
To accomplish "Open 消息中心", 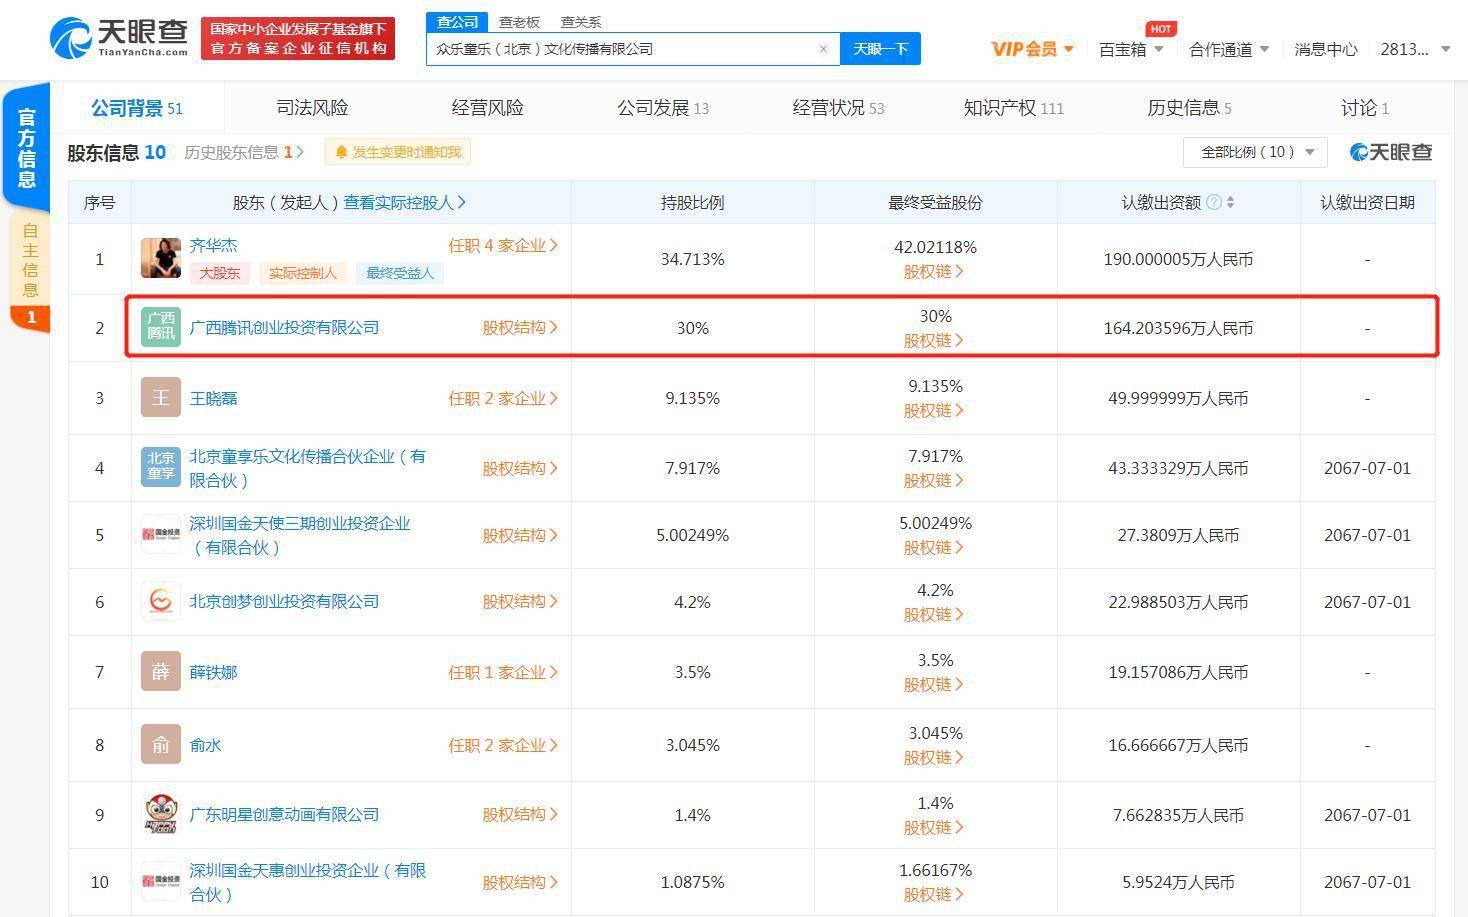I will pyautogui.click(x=1325, y=49).
